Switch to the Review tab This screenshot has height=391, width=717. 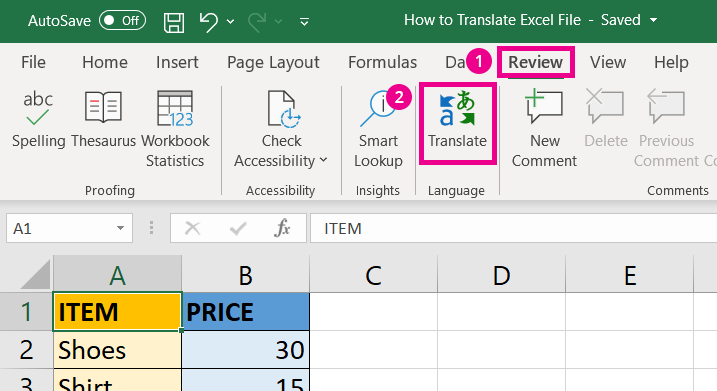coord(535,62)
